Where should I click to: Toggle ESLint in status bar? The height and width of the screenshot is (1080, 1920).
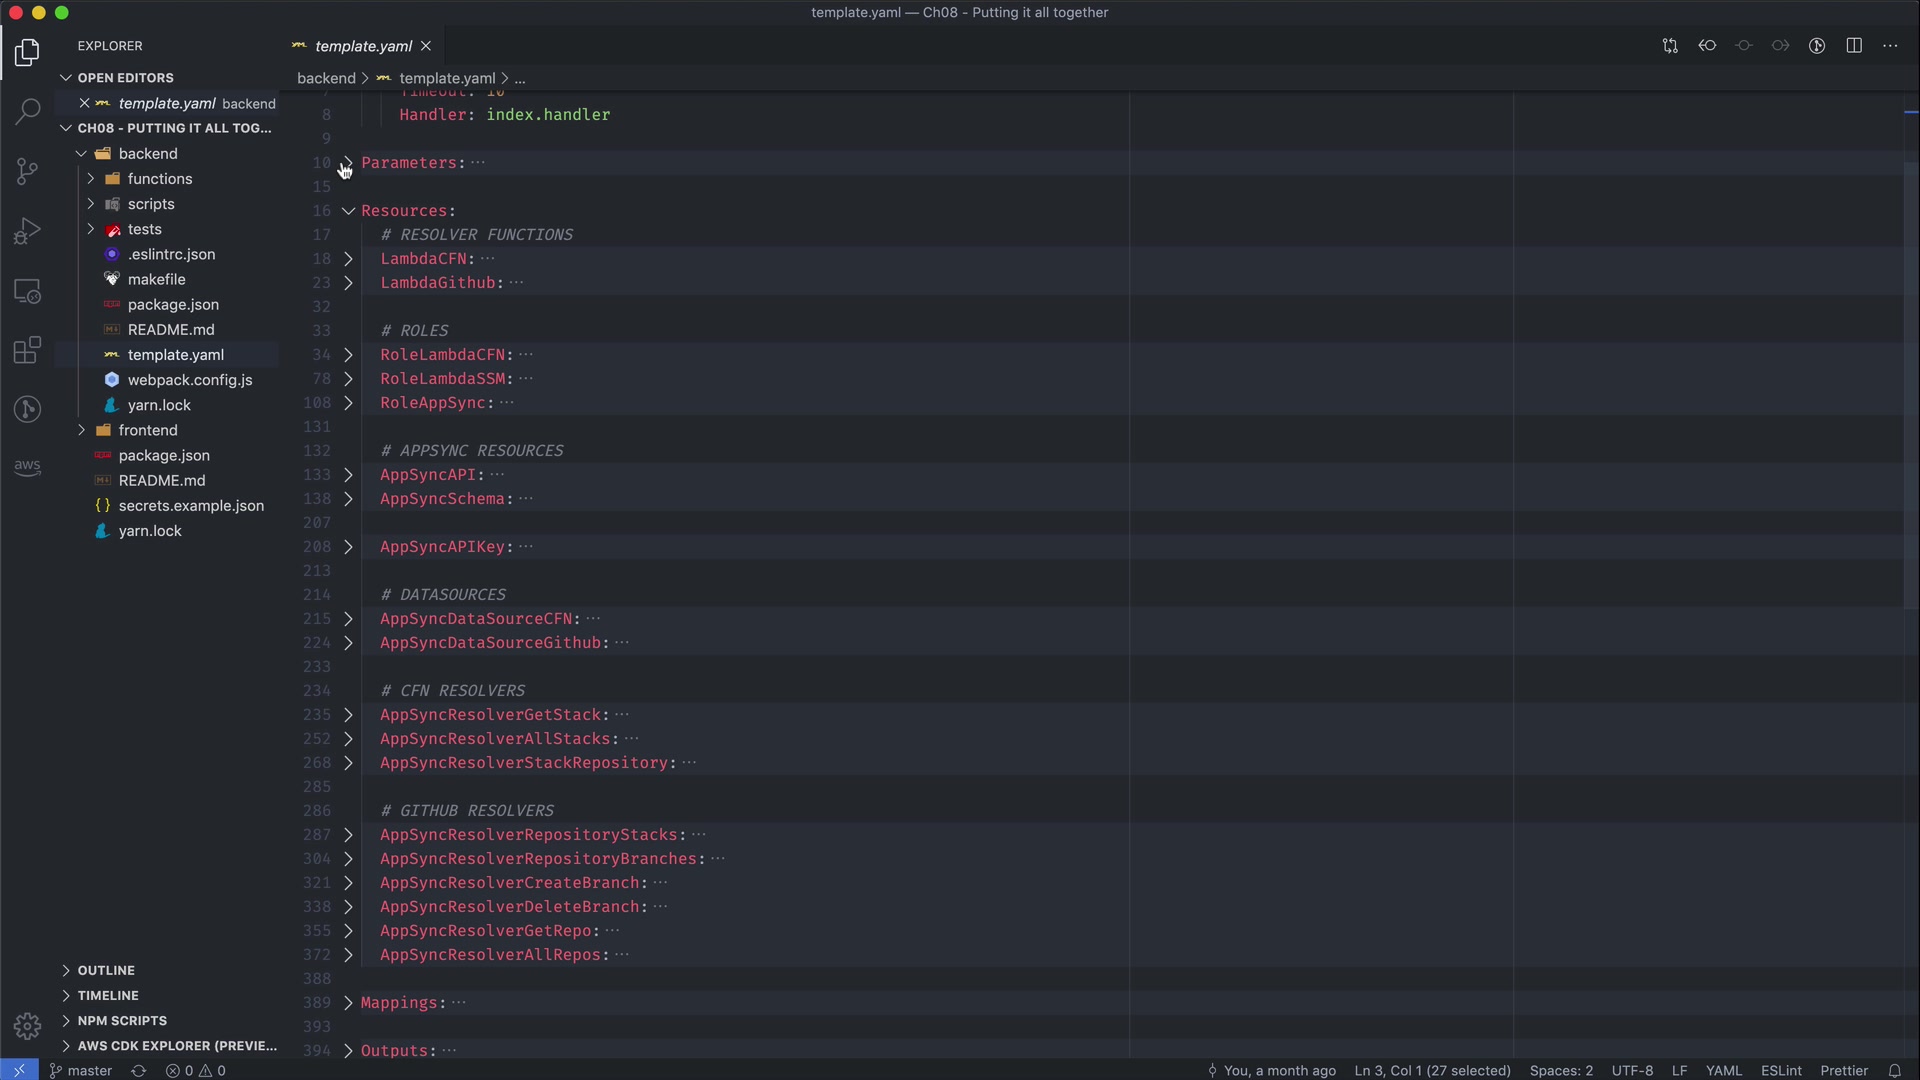[x=1781, y=1070]
